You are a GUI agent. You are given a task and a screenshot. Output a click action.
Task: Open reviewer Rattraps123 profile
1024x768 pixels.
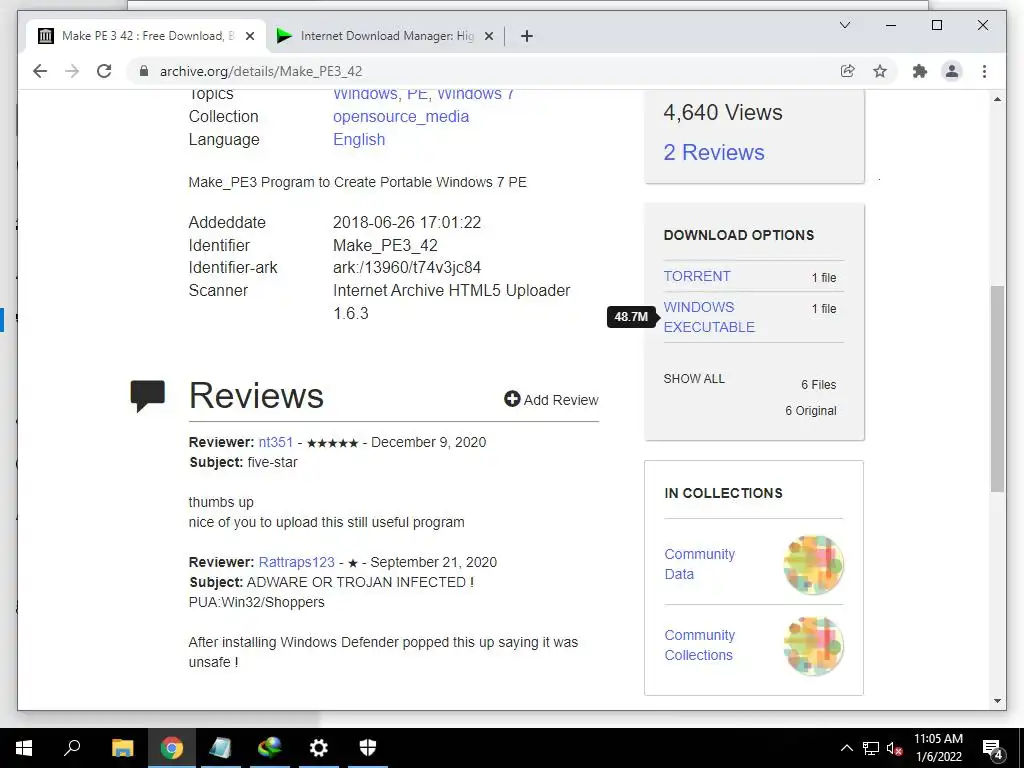point(296,562)
